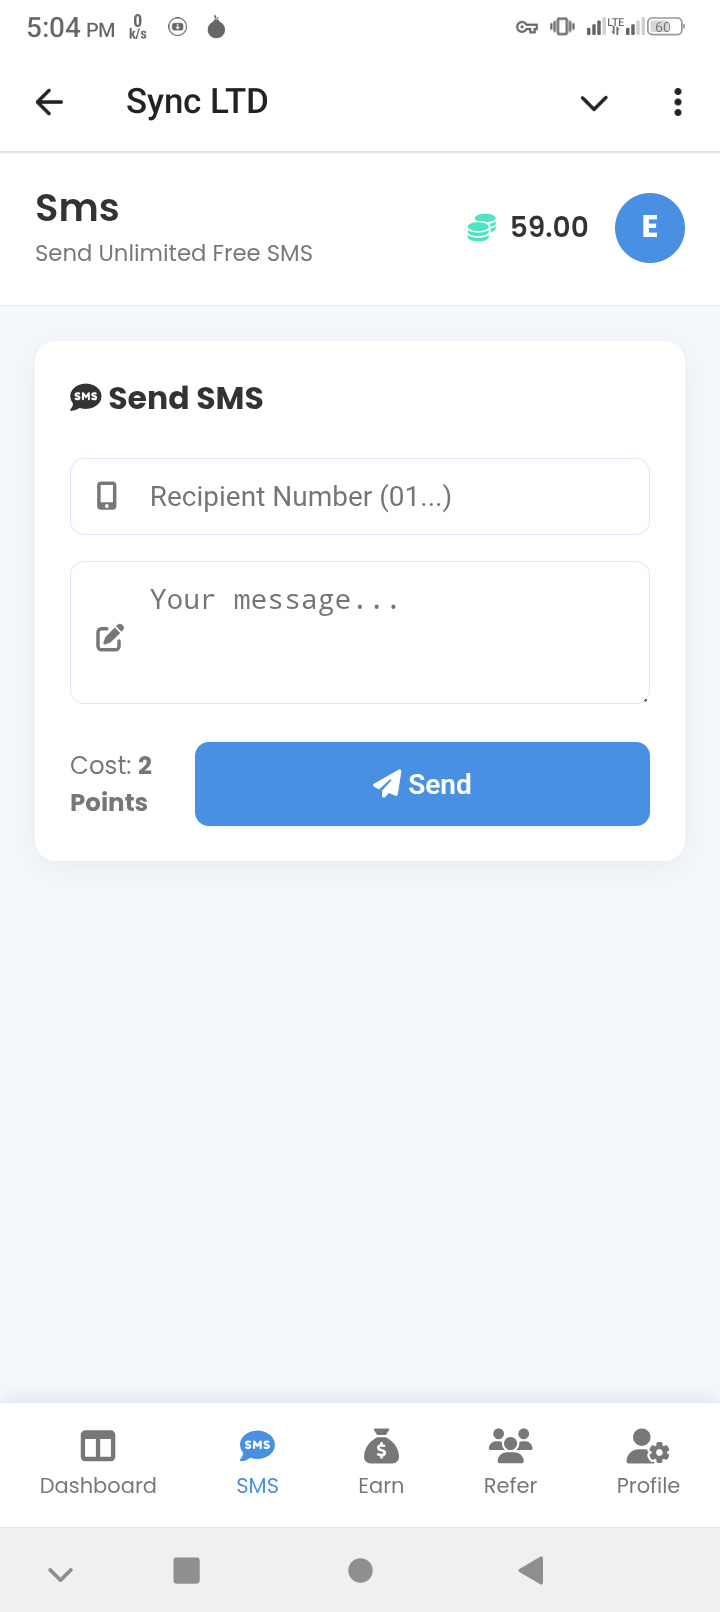The image size is (720, 1612).
Task: Tap the phone icon in recipient field
Action: pos(107,497)
